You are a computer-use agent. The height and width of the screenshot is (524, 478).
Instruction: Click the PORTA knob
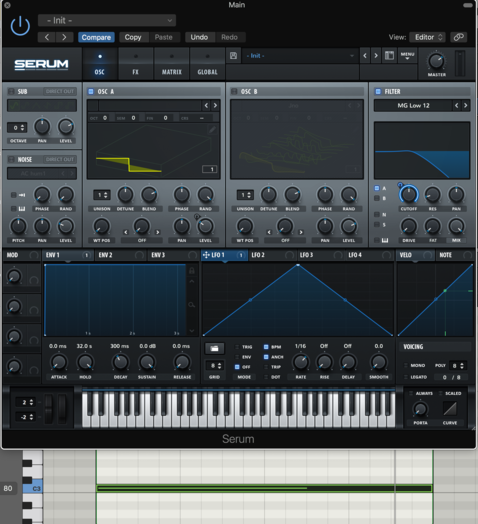tap(420, 409)
